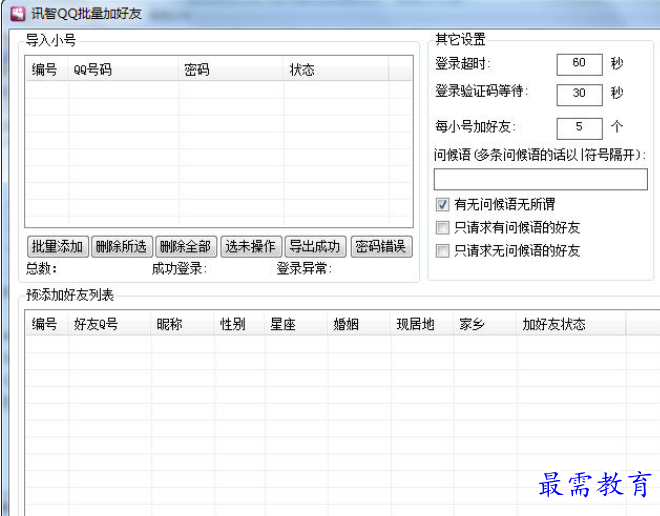660x516 pixels.
Task: Click the 密码 column header
Action: [x=231, y=69]
